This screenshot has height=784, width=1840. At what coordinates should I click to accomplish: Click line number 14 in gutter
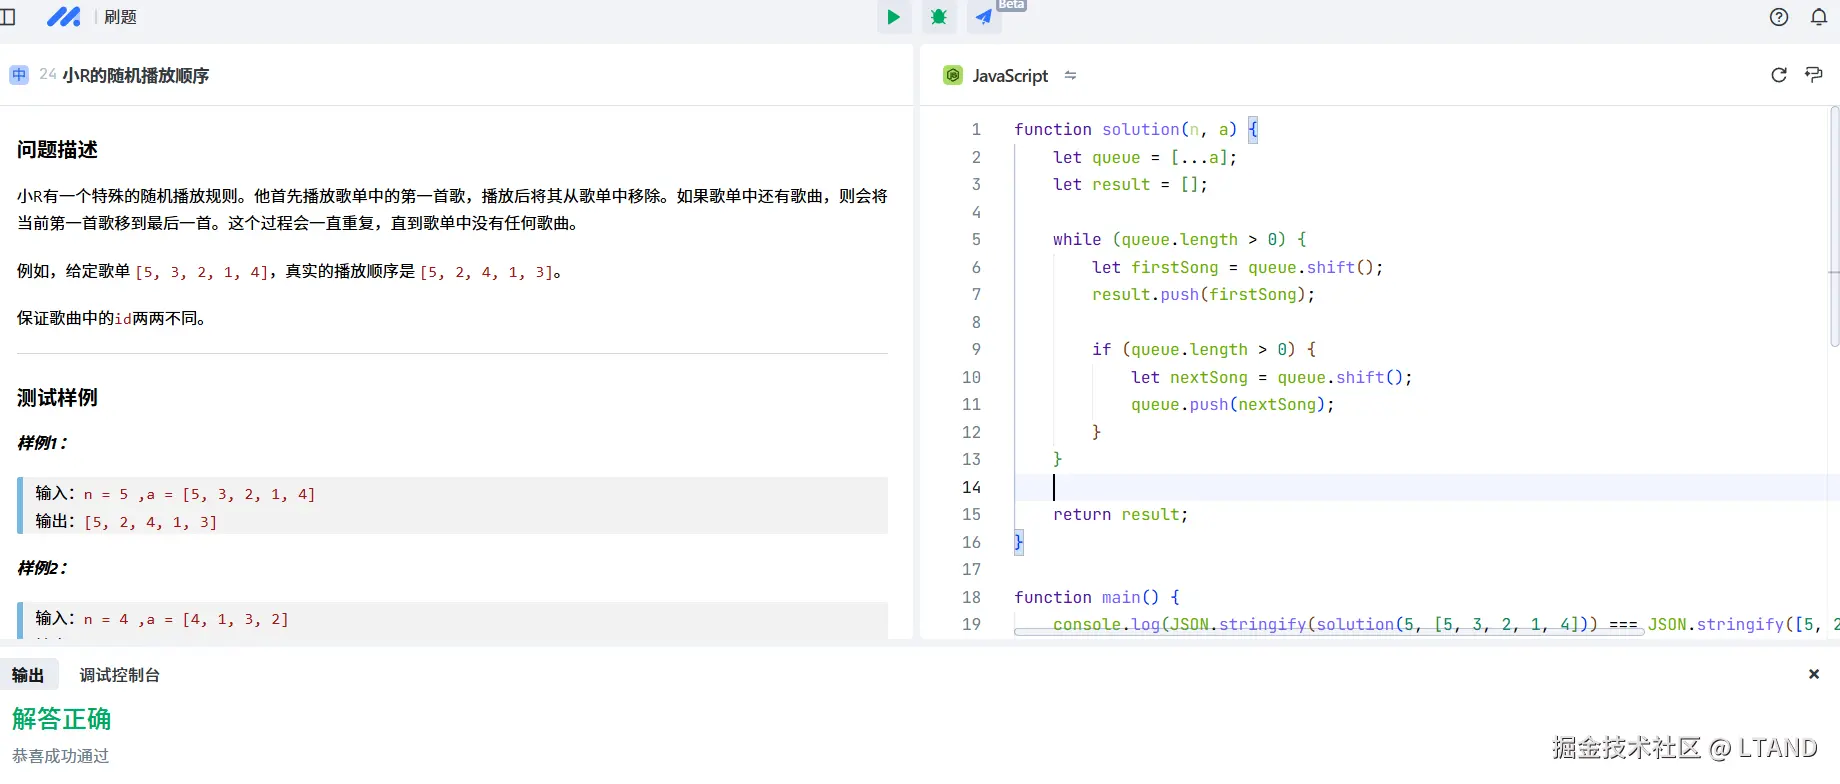point(971,487)
